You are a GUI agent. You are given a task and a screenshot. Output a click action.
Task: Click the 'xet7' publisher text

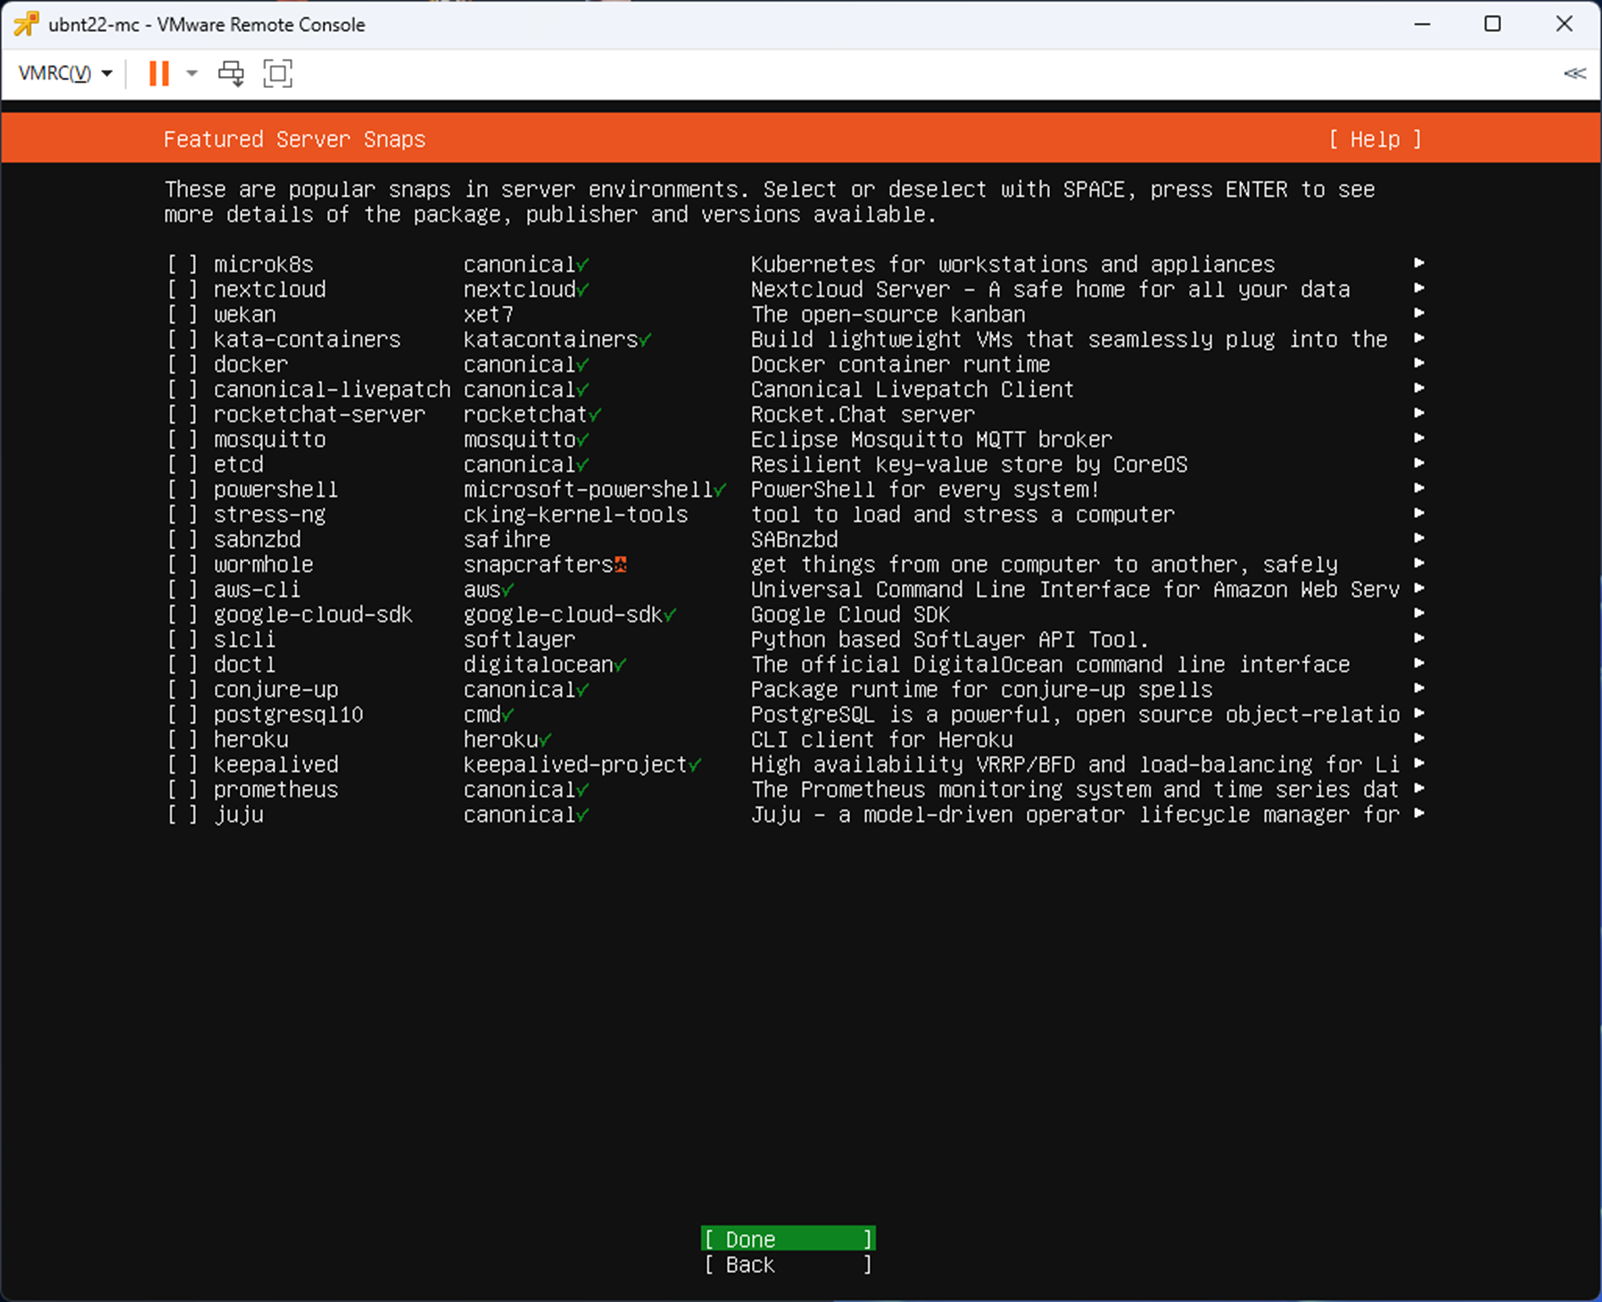coord(488,314)
